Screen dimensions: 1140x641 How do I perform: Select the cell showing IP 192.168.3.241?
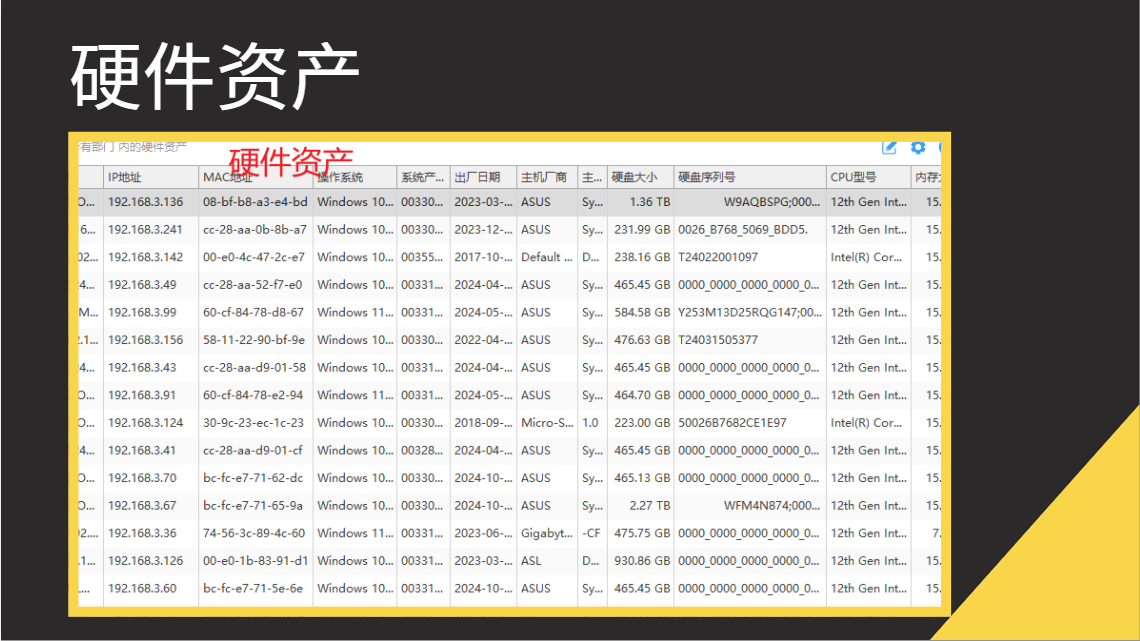click(x=145, y=230)
